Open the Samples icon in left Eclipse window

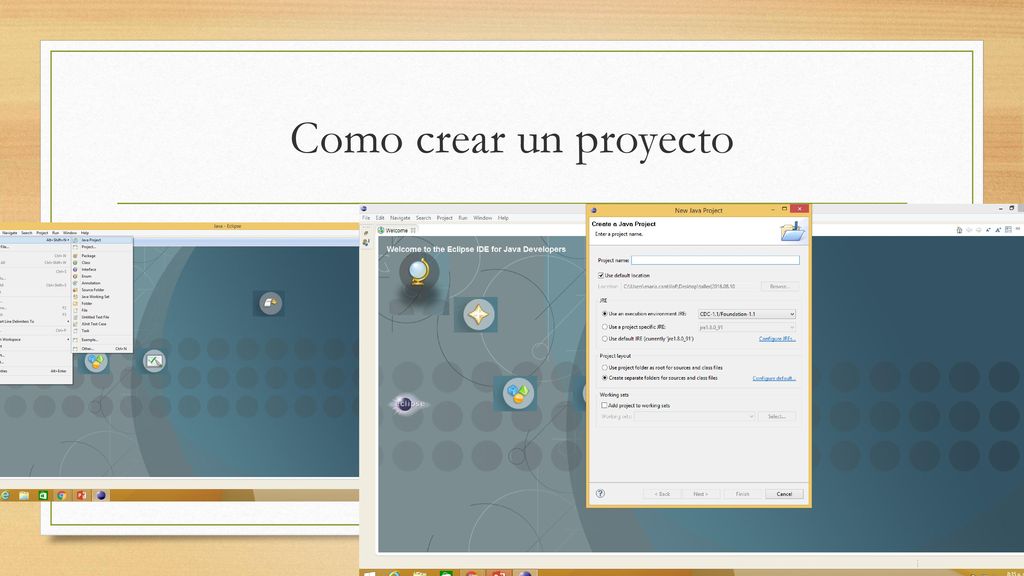click(x=96, y=360)
